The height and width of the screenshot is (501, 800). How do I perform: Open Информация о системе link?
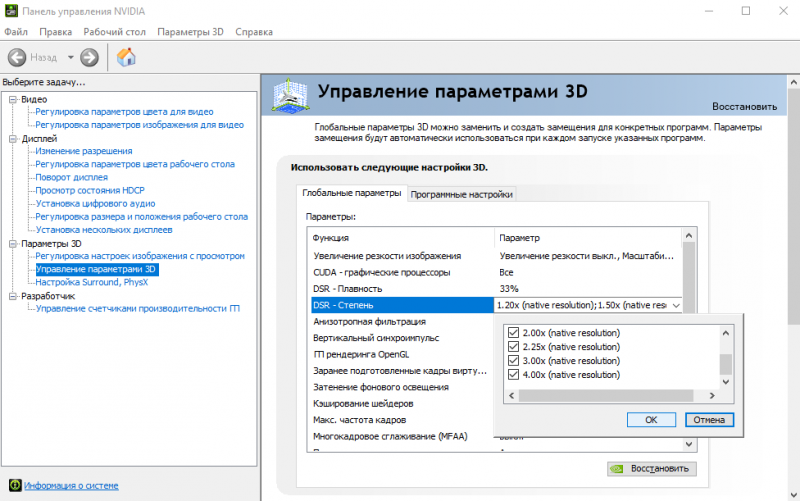point(71,485)
